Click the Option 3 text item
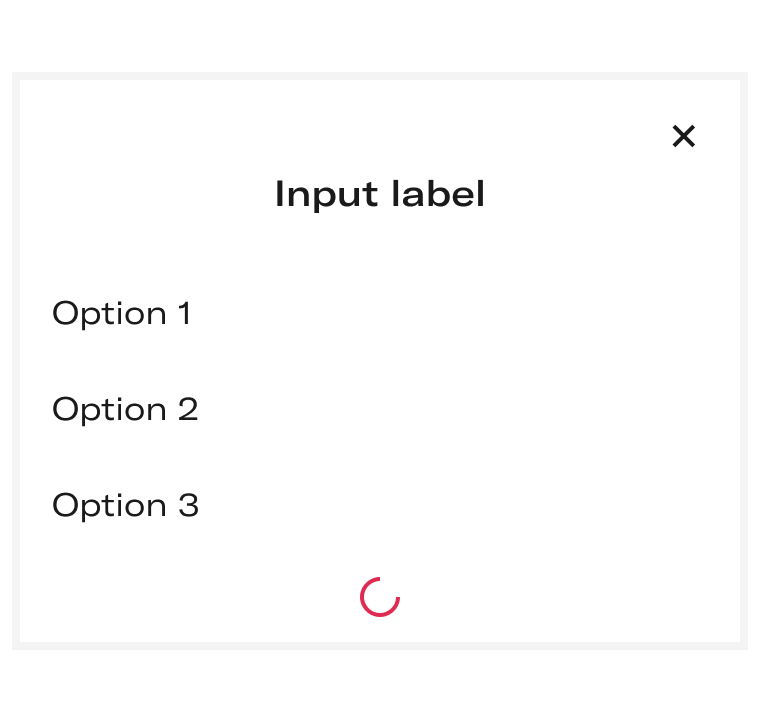Image resolution: width=762 pixels, height=722 pixels. [x=125, y=506]
